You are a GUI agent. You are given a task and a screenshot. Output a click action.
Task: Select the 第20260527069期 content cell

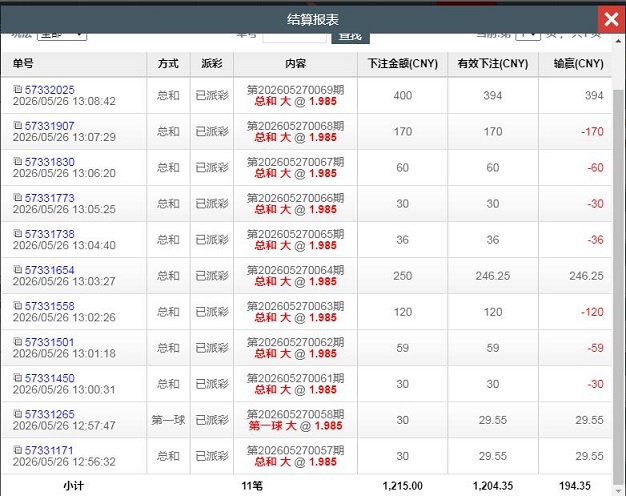(295, 95)
